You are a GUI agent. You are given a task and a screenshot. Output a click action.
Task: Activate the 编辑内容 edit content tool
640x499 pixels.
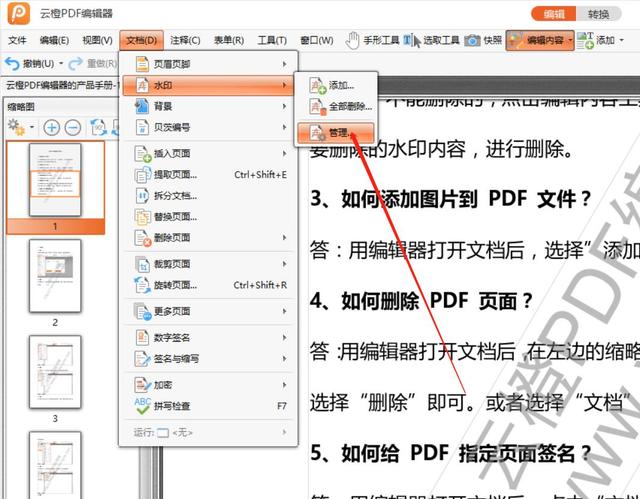click(x=540, y=40)
